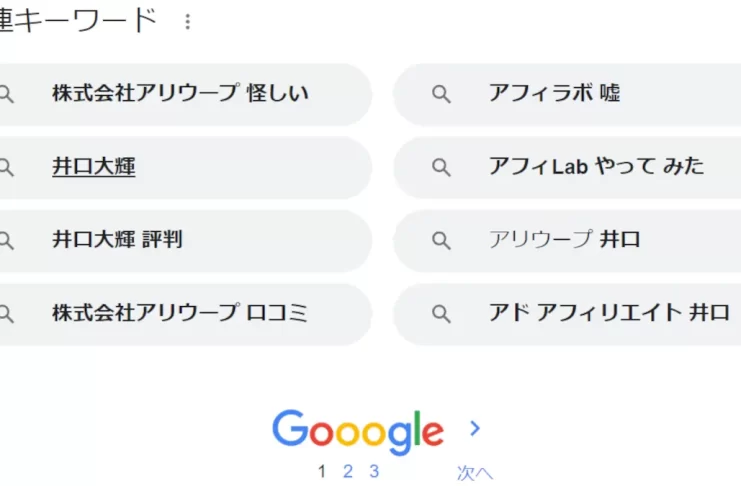Open the related keywords three-dot menu
The width and height of the screenshot is (741, 486).
click(x=187, y=21)
